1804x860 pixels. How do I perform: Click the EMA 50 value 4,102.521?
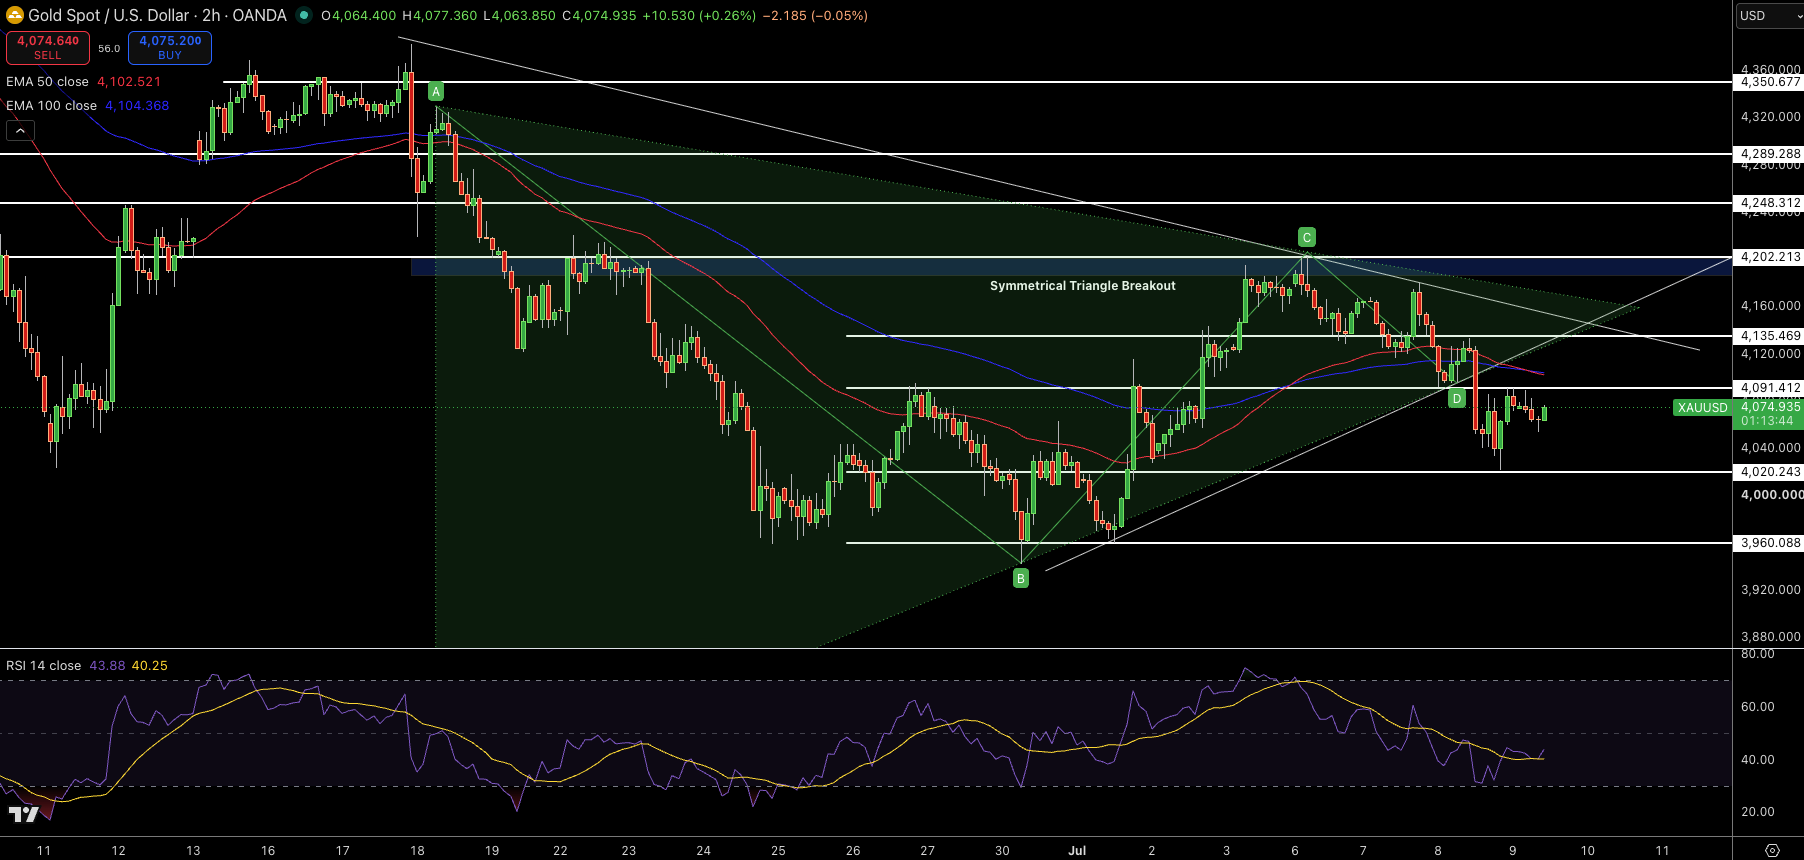(x=129, y=82)
